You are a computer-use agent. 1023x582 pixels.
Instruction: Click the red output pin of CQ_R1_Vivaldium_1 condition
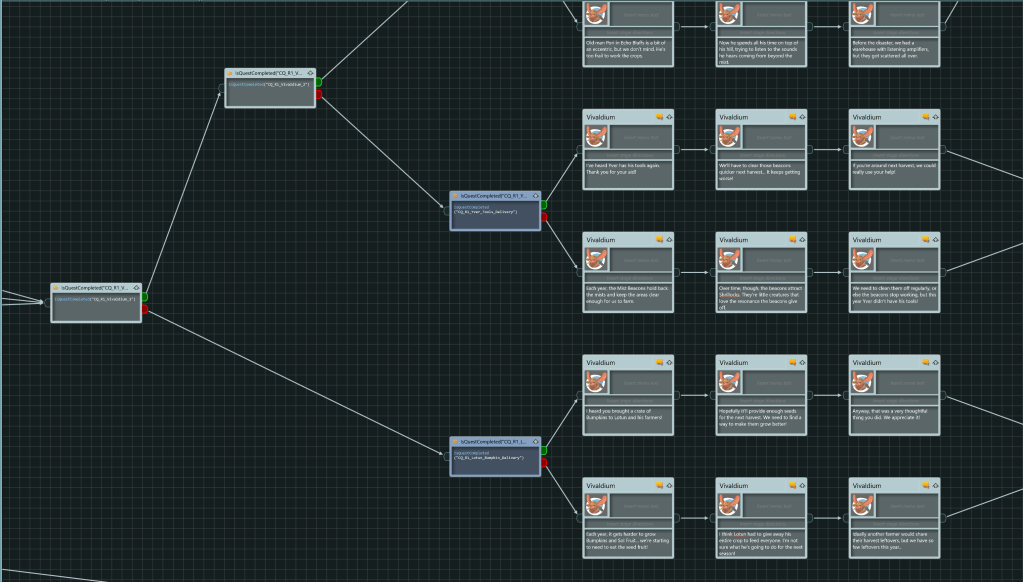click(x=145, y=309)
